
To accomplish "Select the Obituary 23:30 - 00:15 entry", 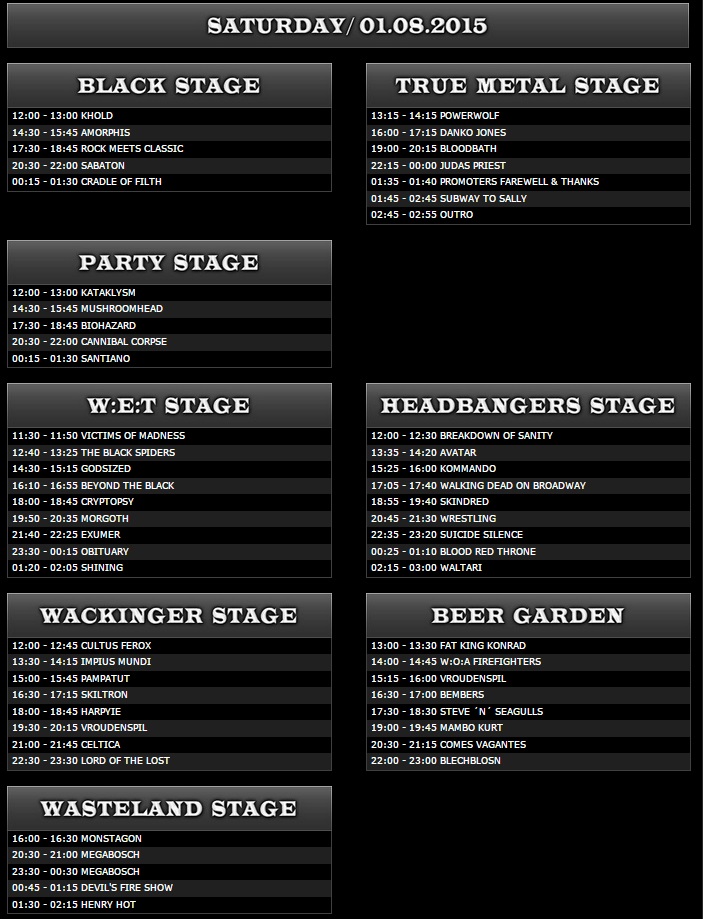I will 169,552.
